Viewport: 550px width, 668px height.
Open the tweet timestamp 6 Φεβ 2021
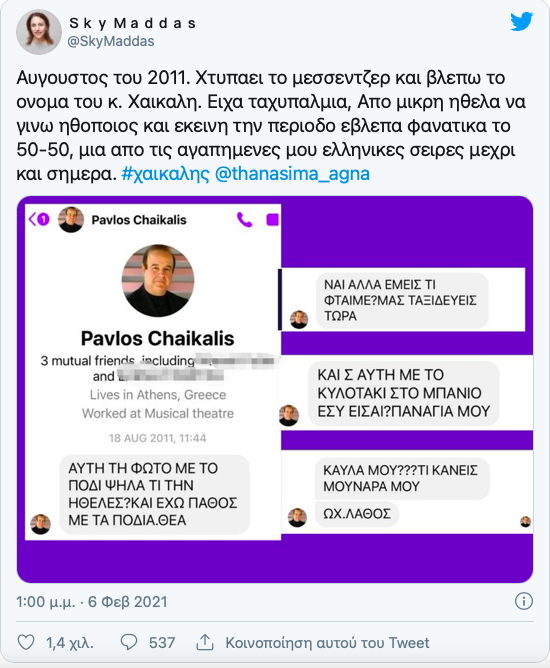[x=127, y=602]
